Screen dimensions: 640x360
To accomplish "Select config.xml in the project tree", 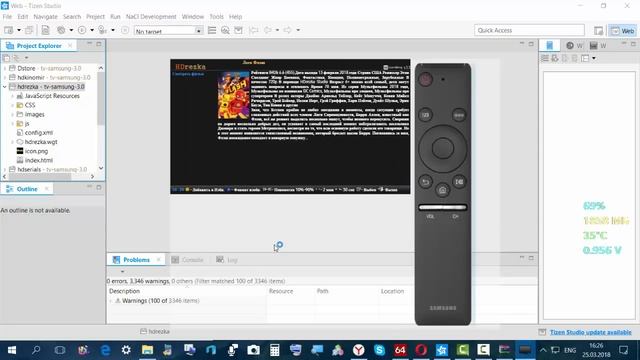I will (x=35, y=133).
